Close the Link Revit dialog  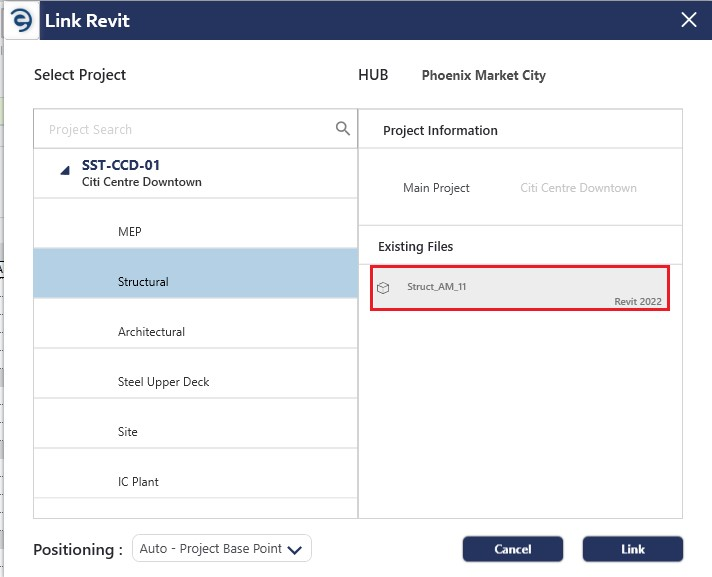coord(688,20)
